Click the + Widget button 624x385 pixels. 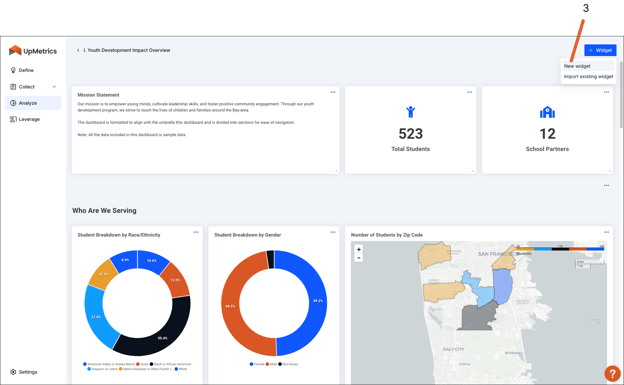coord(600,50)
